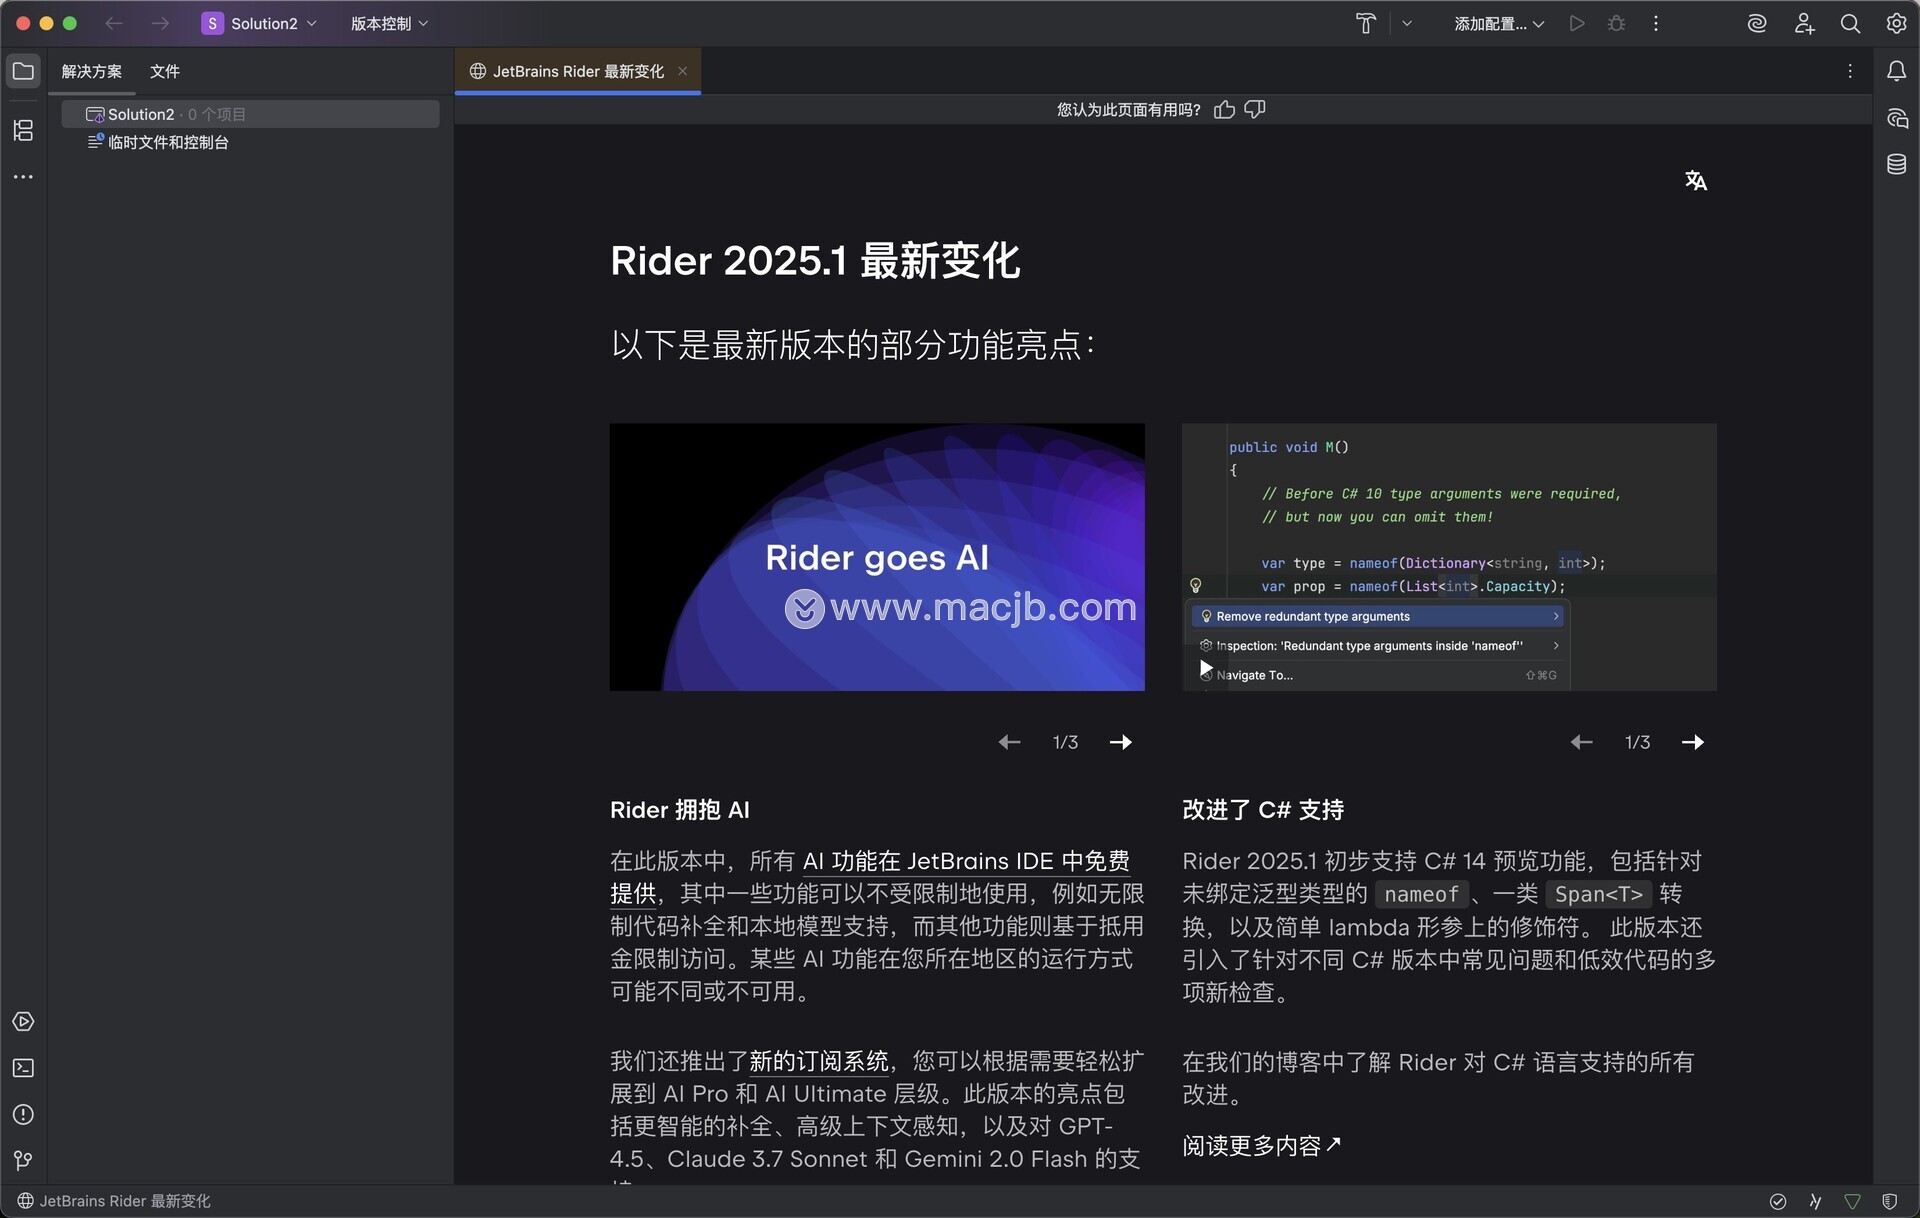Open the 版本控制 dropdown menu
The width and height of the screenshot is (1920, 1218).
(389, 23)
